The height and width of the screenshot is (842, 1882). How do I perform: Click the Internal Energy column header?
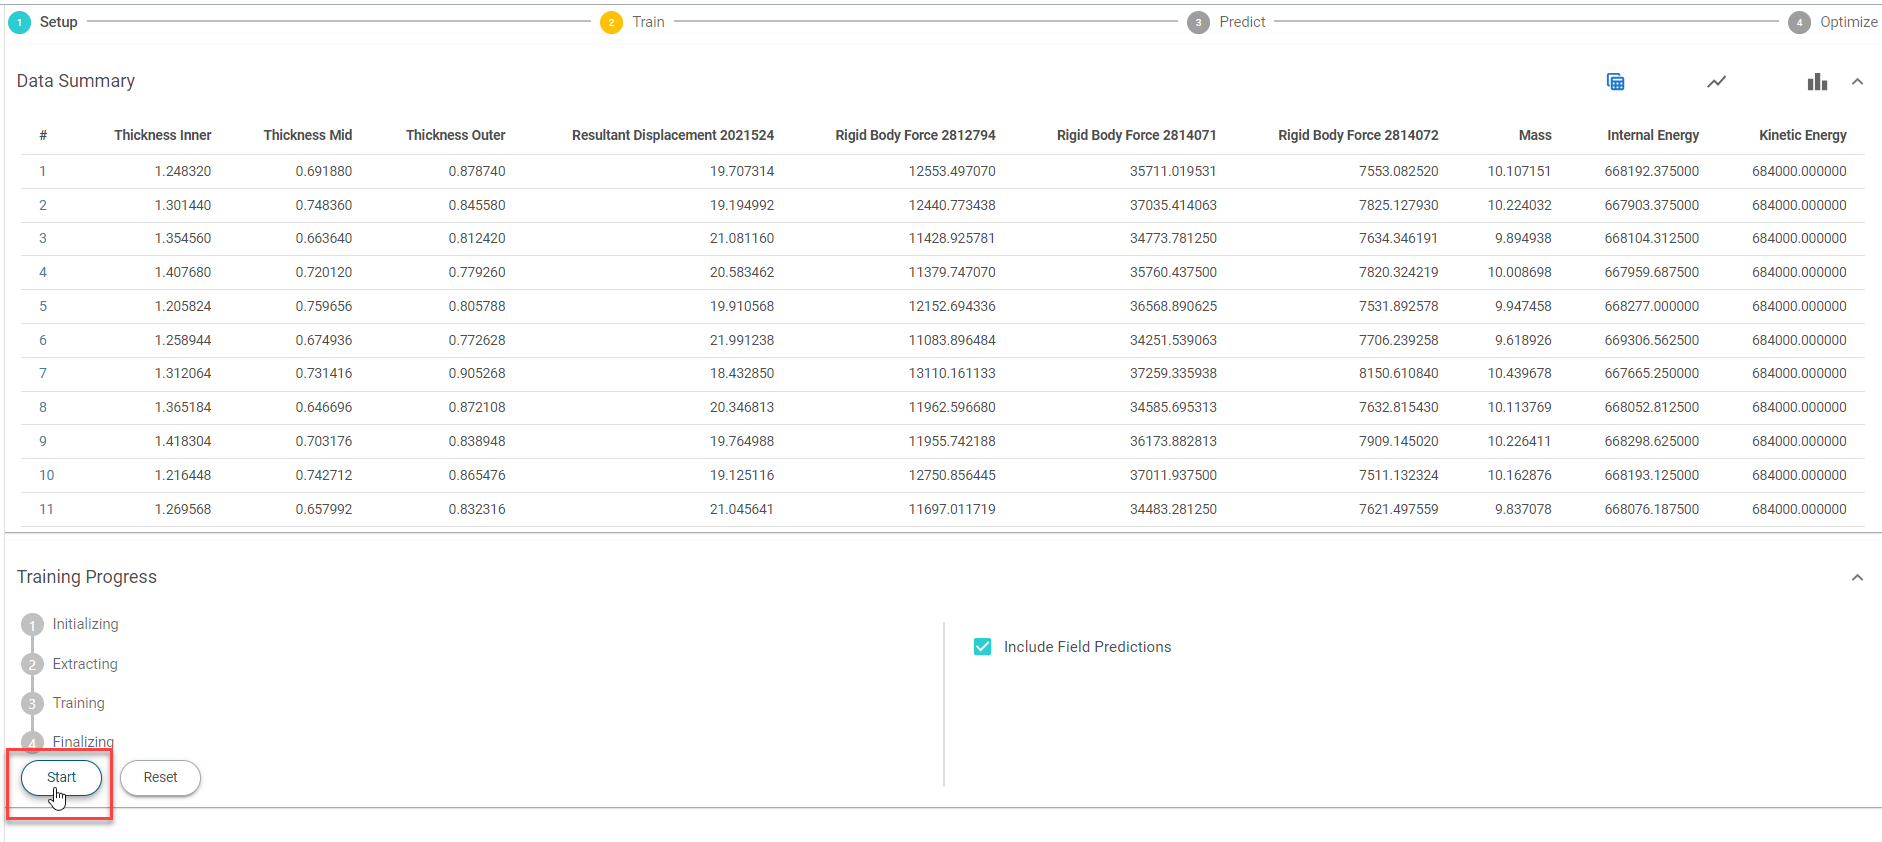point(1653,135)
